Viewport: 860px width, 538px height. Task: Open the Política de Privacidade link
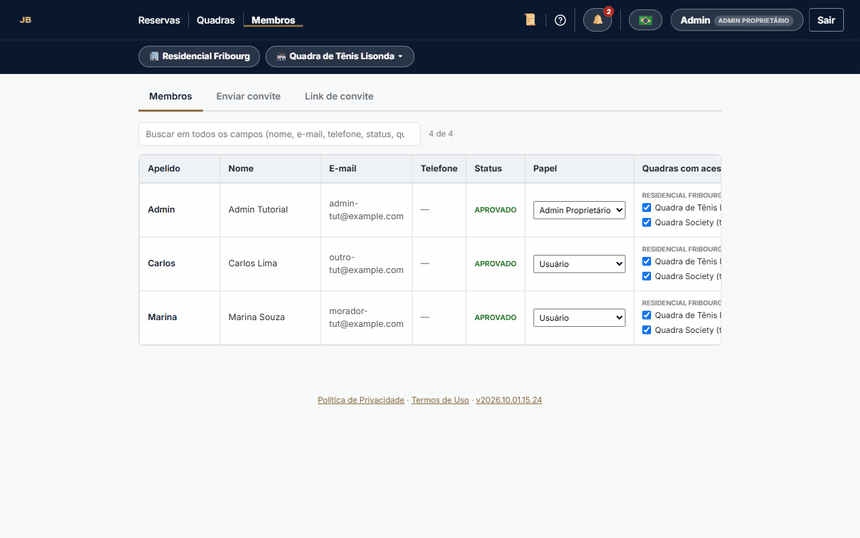coord(361,400)
